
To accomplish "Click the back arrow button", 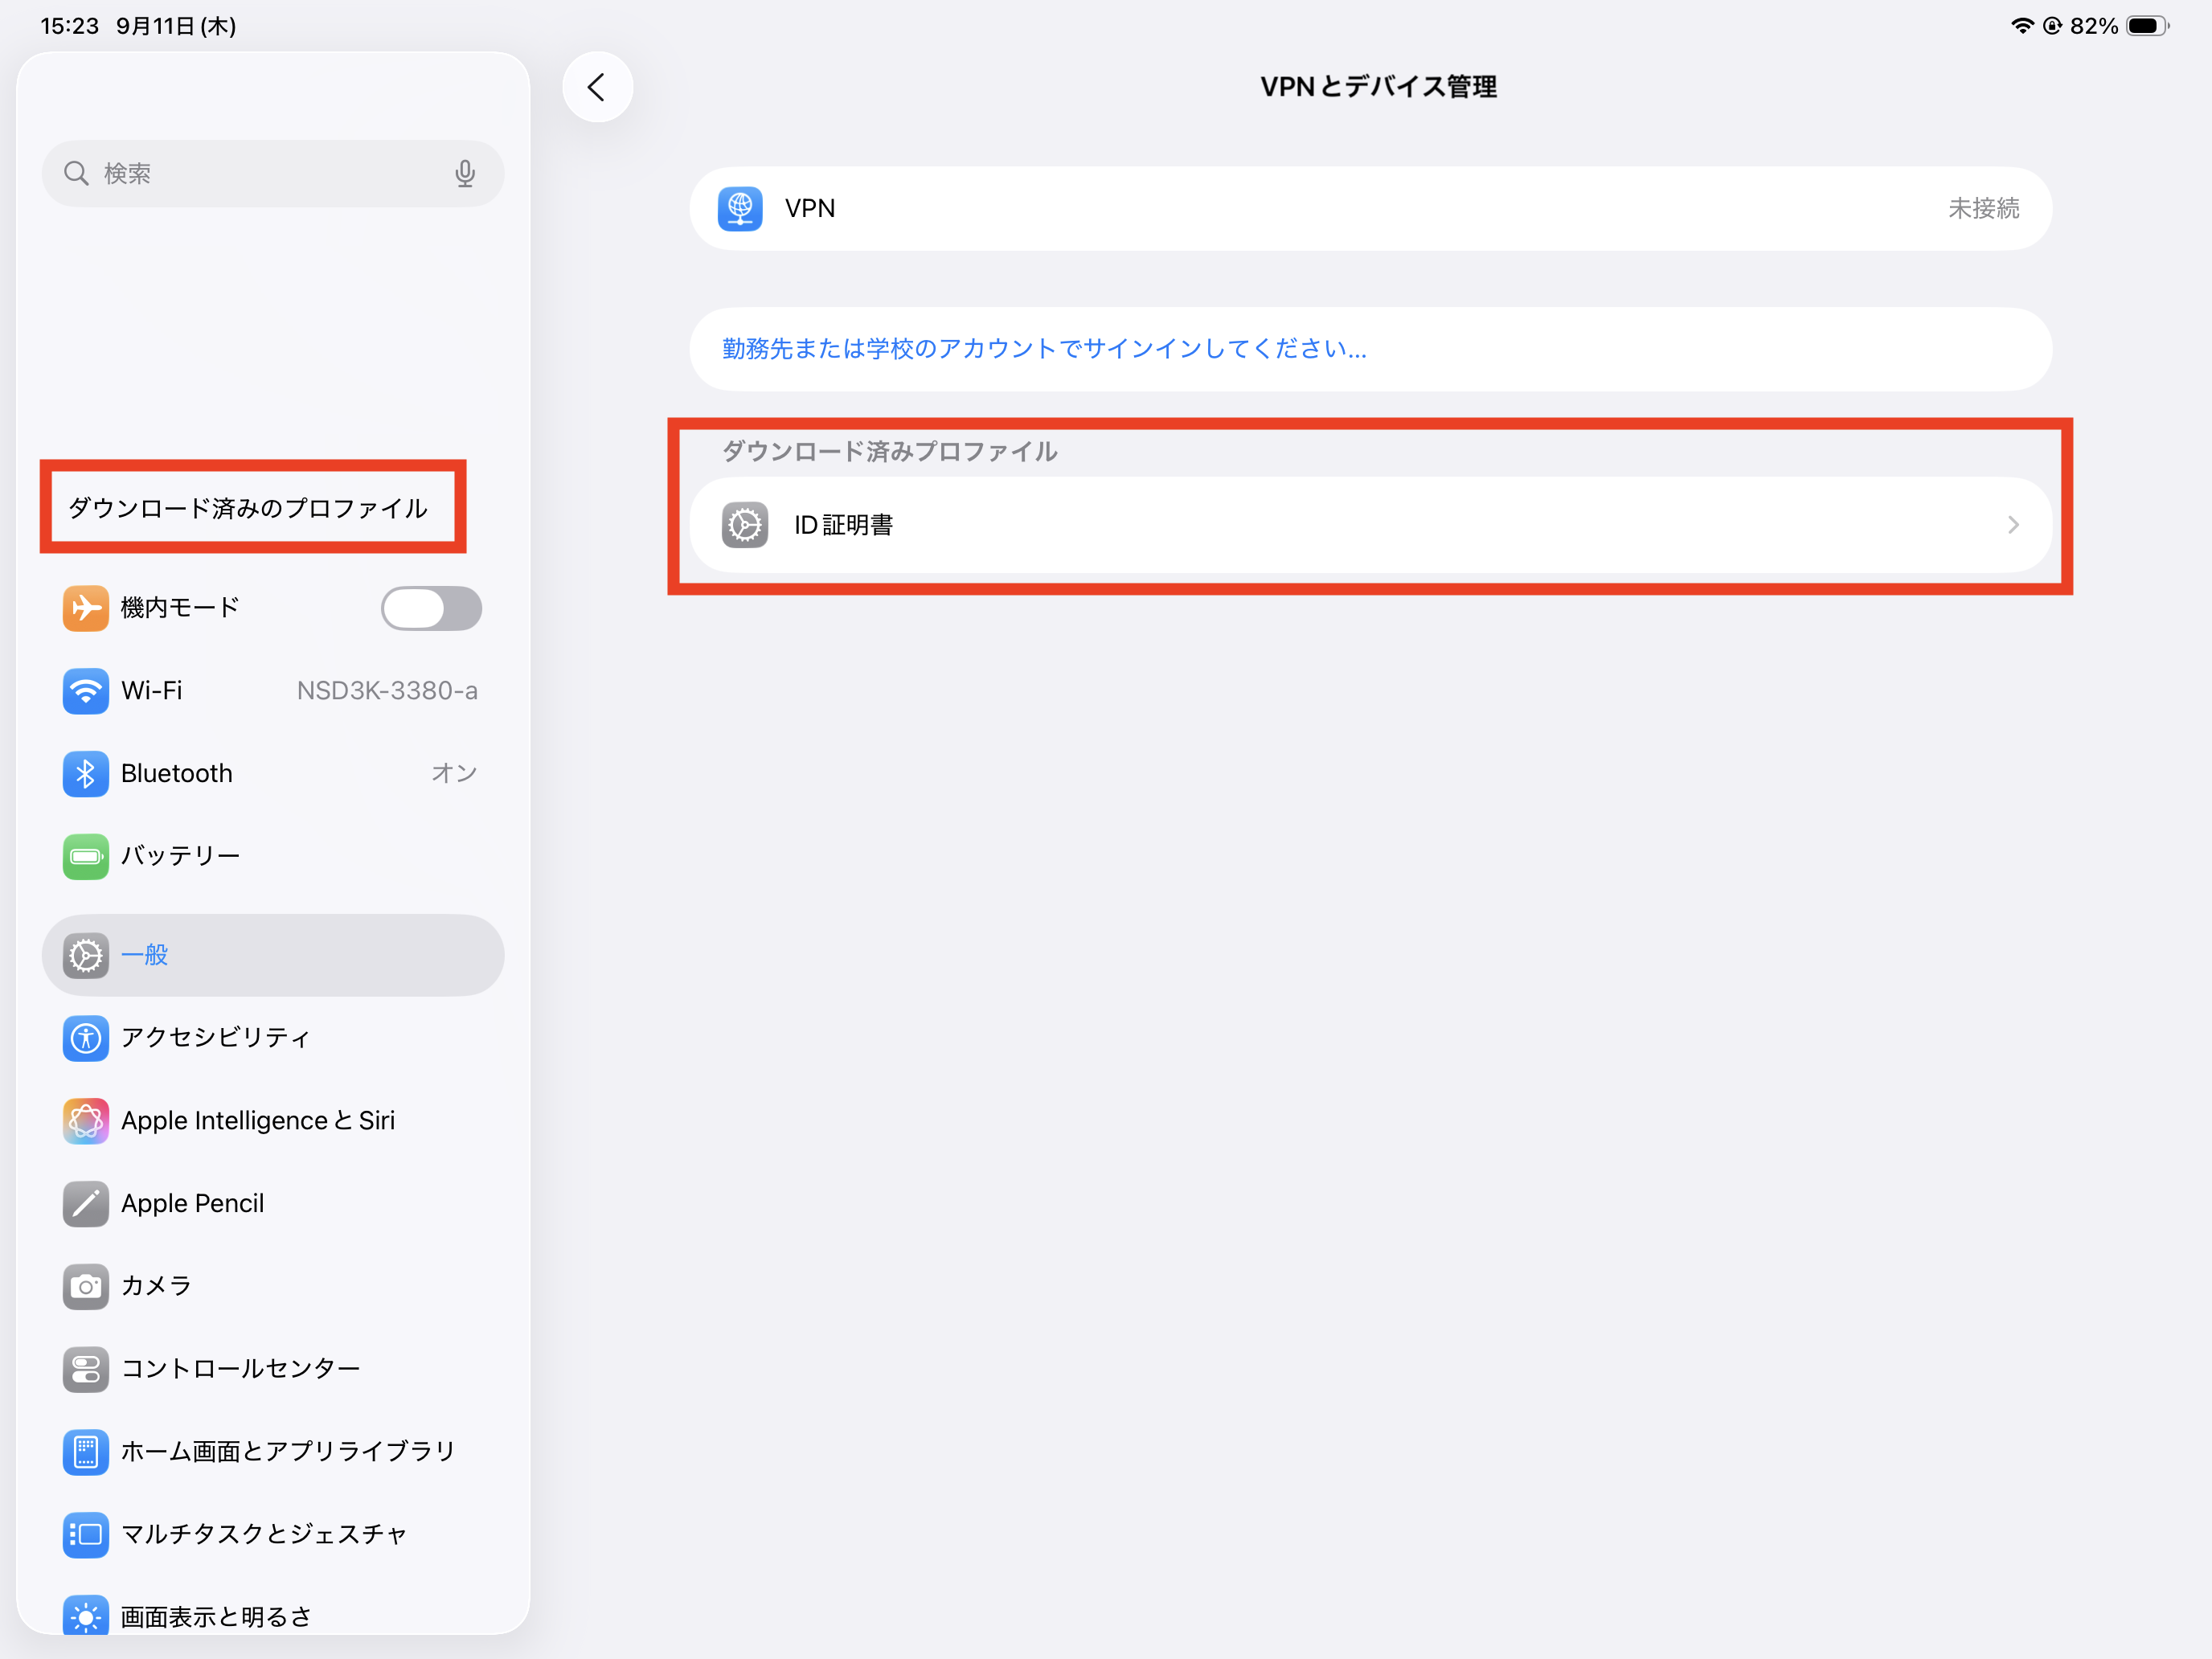I will tap(597, 87).
